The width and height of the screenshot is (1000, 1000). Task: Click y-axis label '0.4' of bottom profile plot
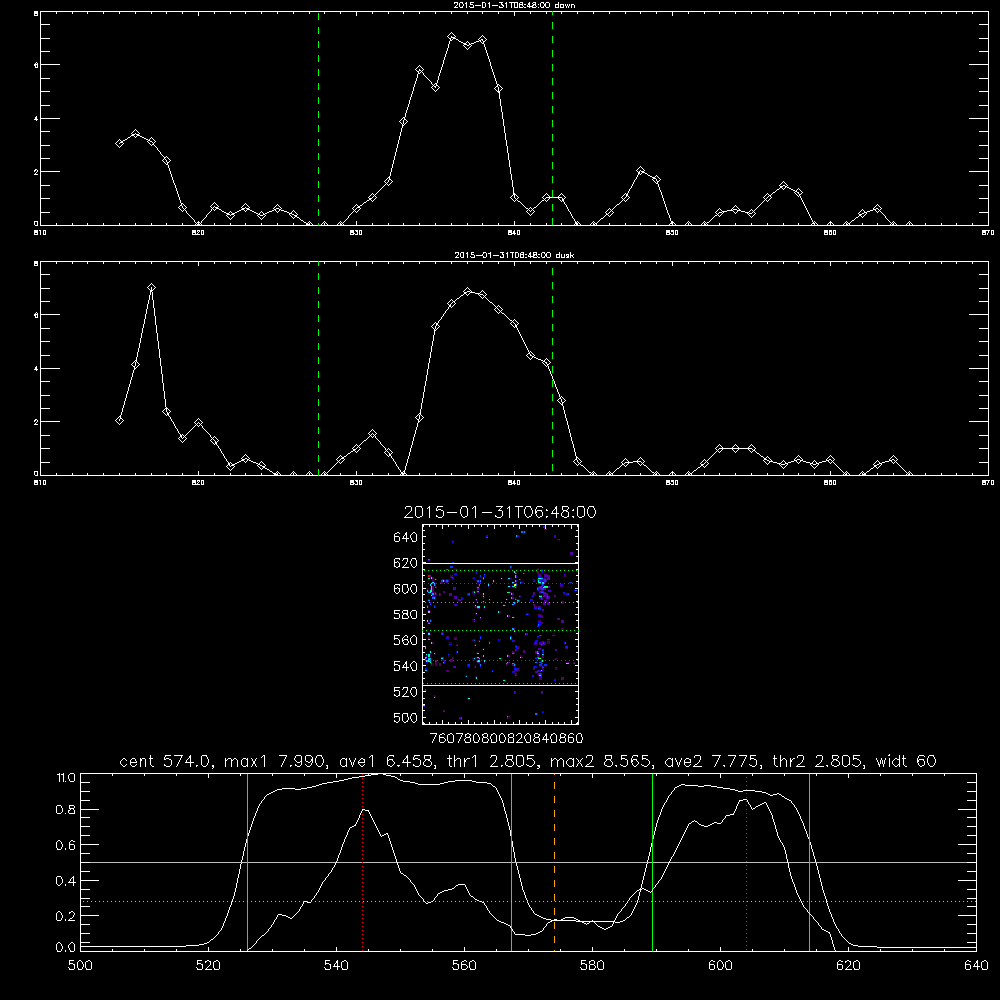click(x=66, y=881)
